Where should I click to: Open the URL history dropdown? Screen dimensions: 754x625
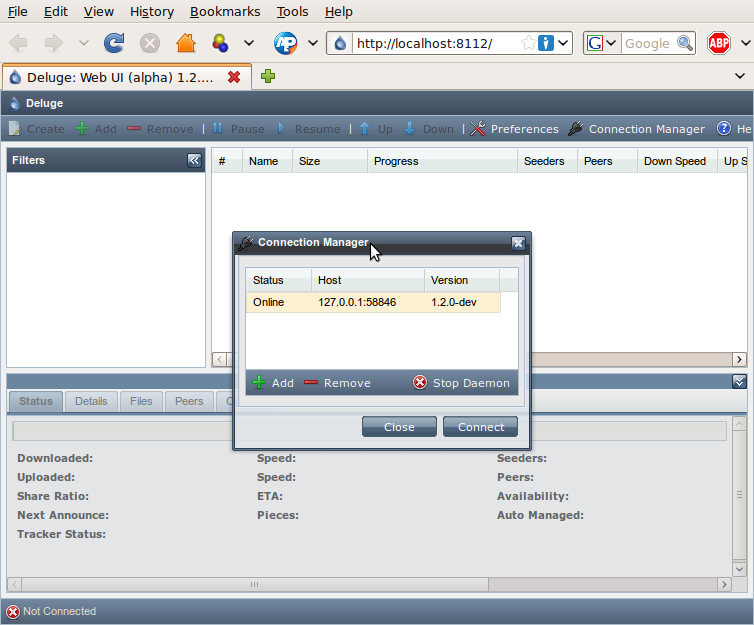pyautogui.click(x=563, y=43)
